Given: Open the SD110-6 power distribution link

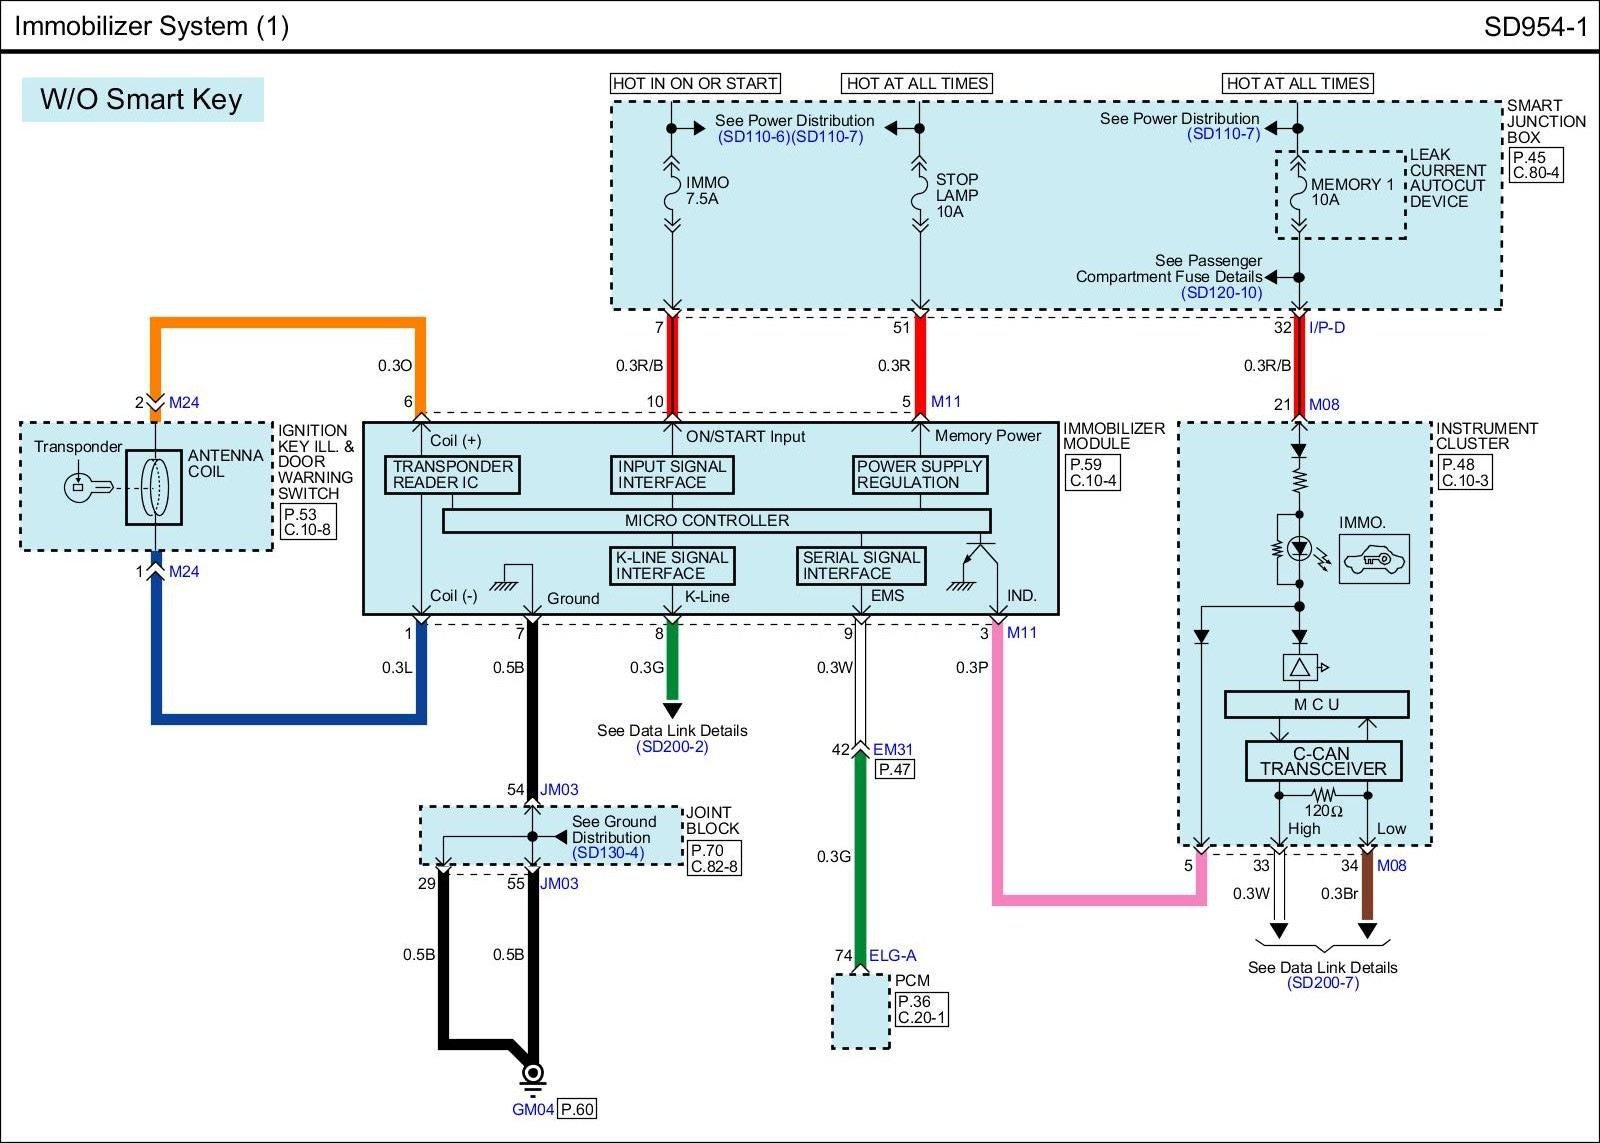Looking at the screenshot, I should tap(753, 137).
